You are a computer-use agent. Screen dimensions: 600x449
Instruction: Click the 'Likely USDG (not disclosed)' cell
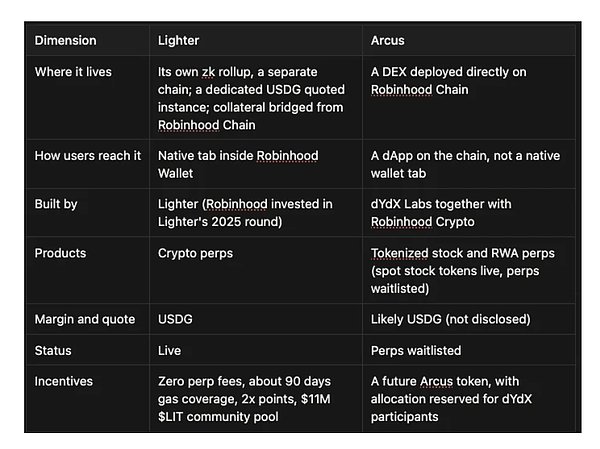coord(450,319)
